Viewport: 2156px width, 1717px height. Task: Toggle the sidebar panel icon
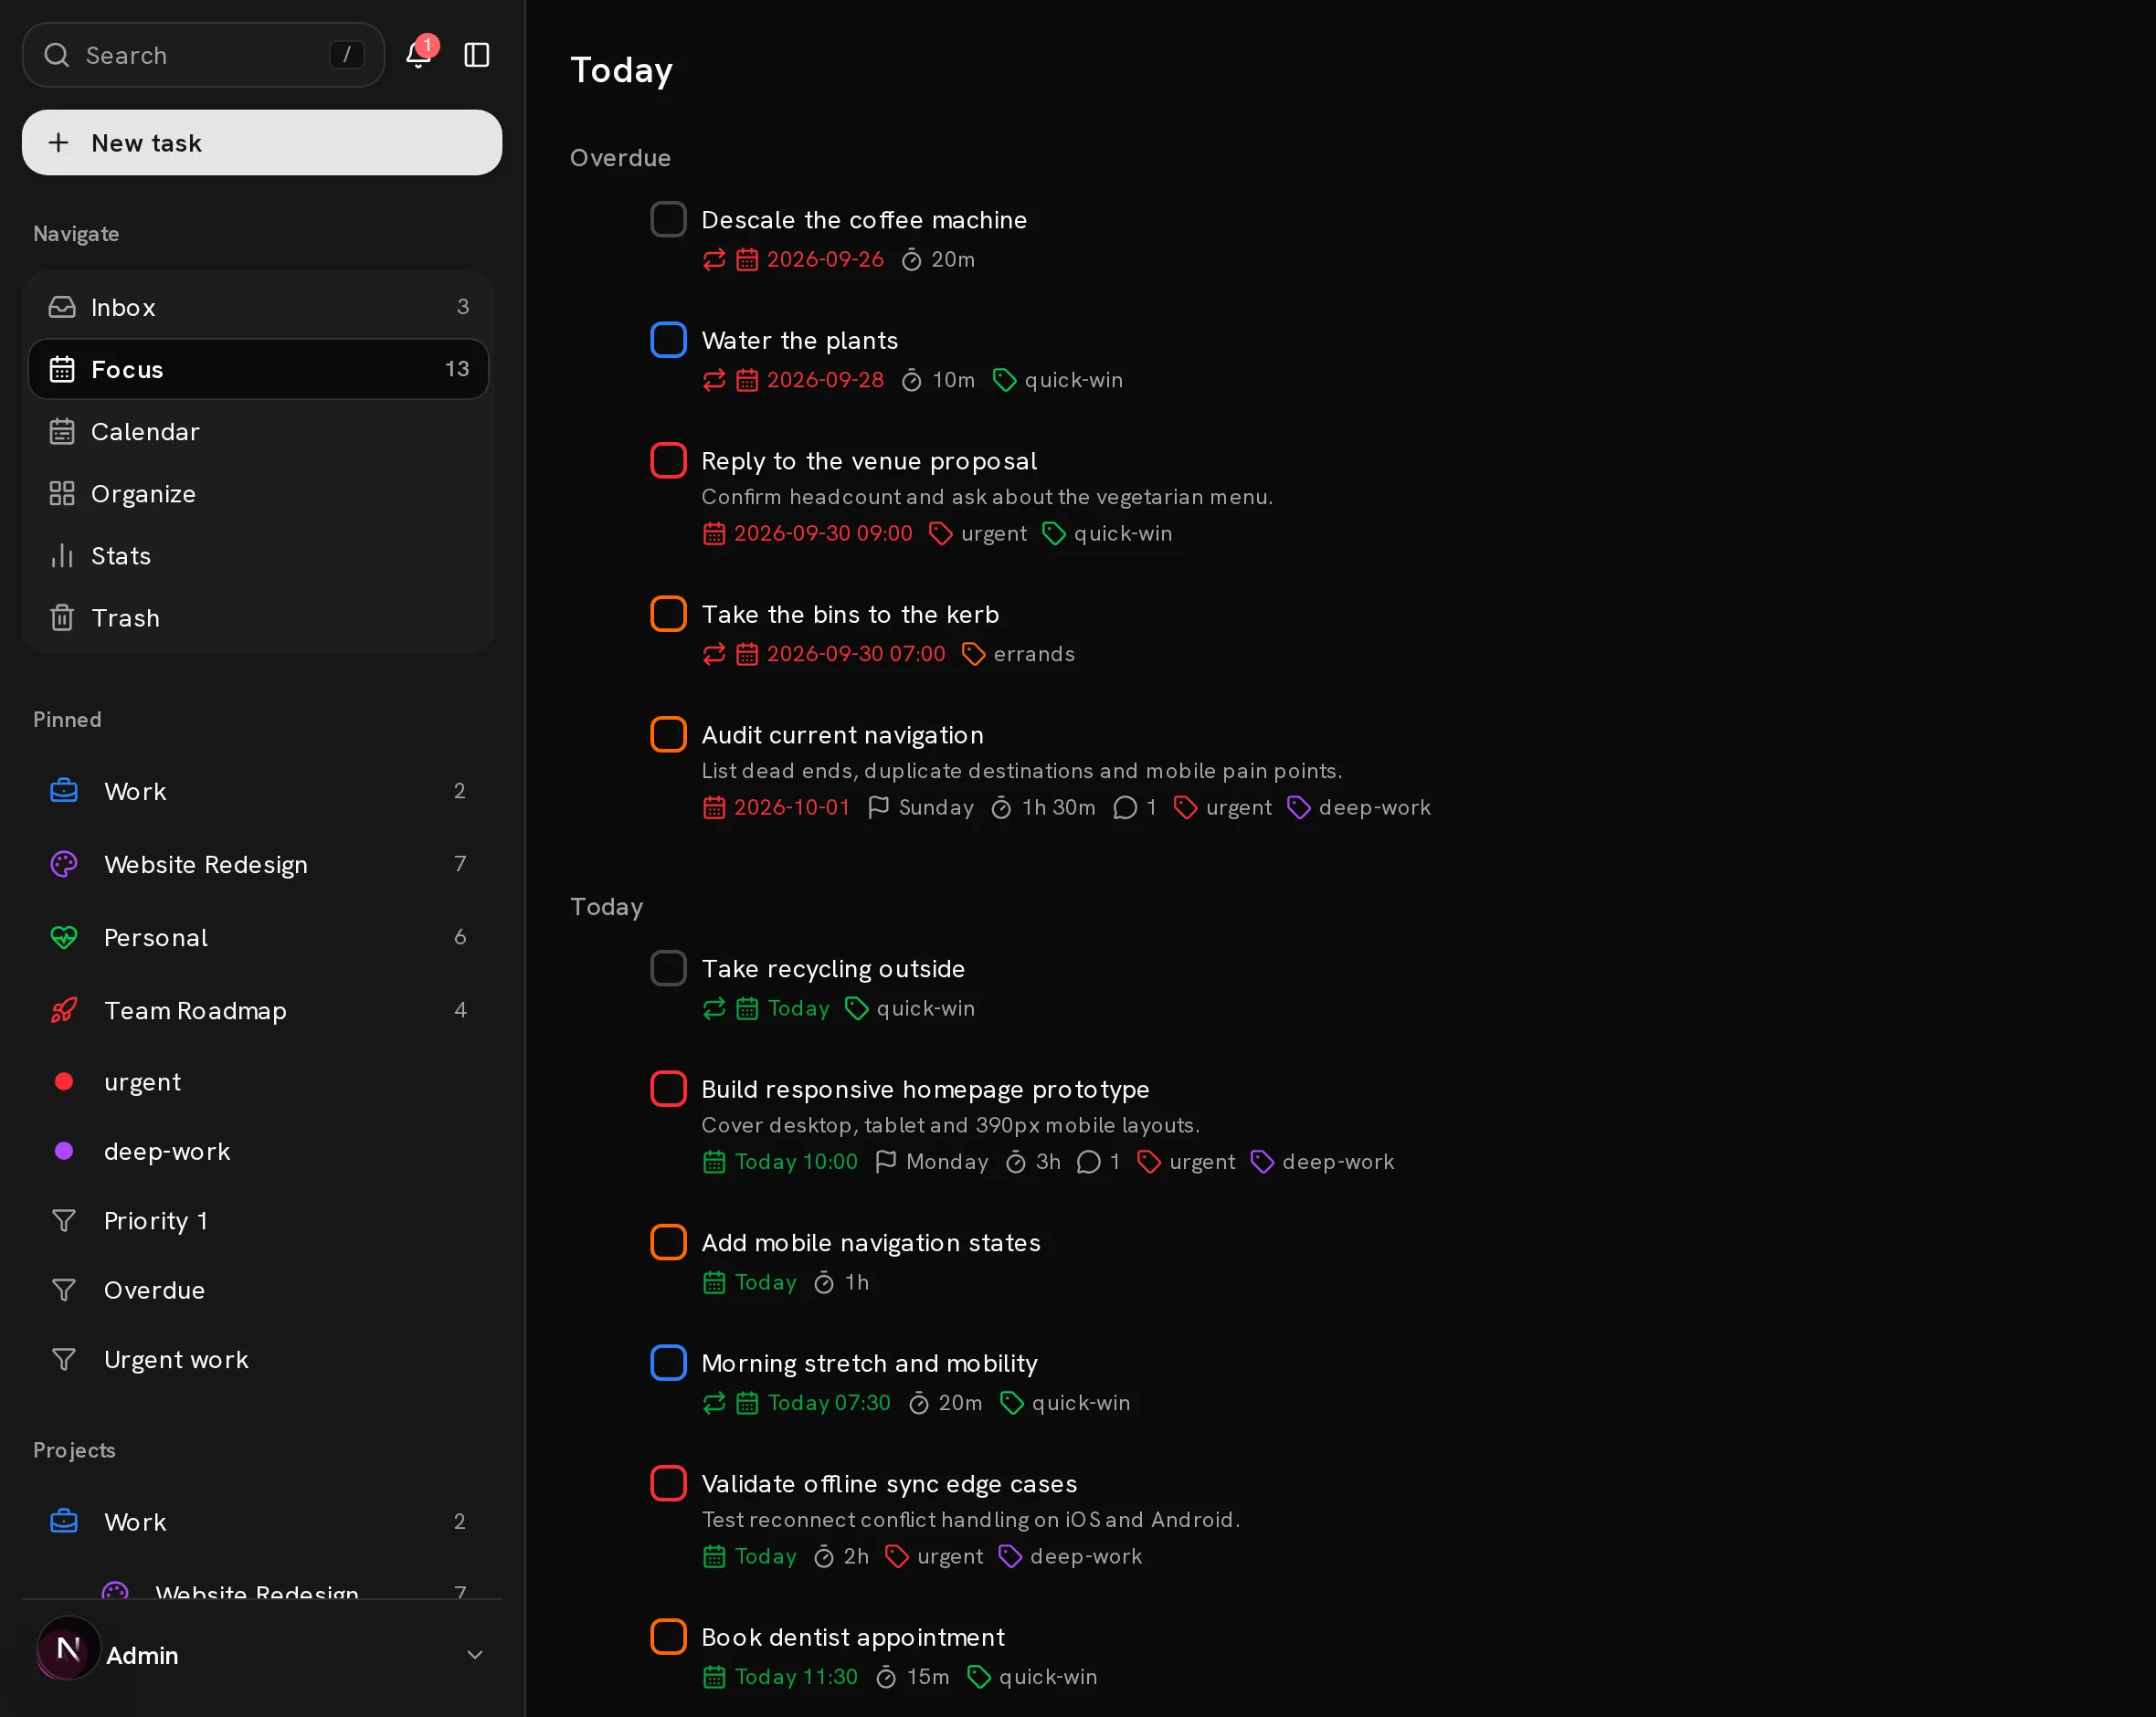[477, 55]
